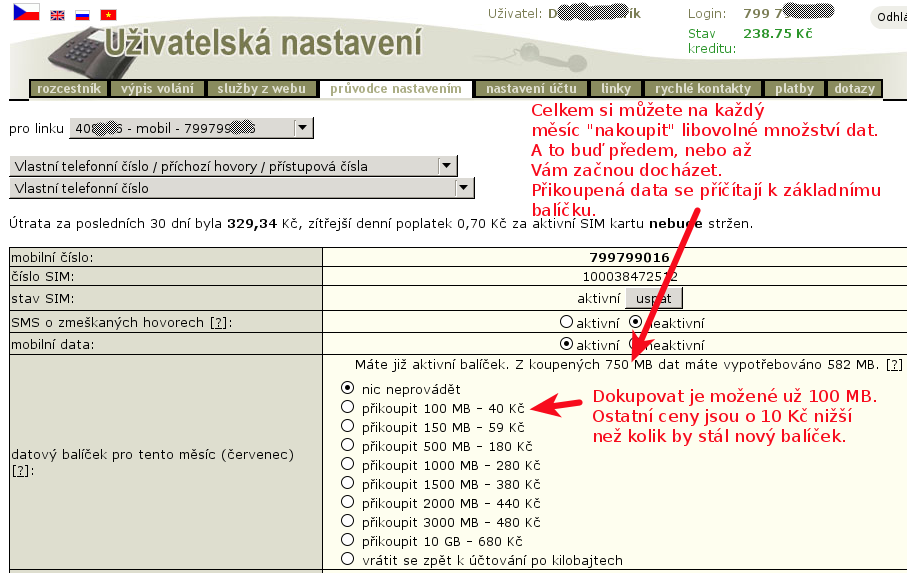Viewport: 907px width, 573px height.
Task: Set missed call SMS to aktivní
Action: (x=566, y=323)
